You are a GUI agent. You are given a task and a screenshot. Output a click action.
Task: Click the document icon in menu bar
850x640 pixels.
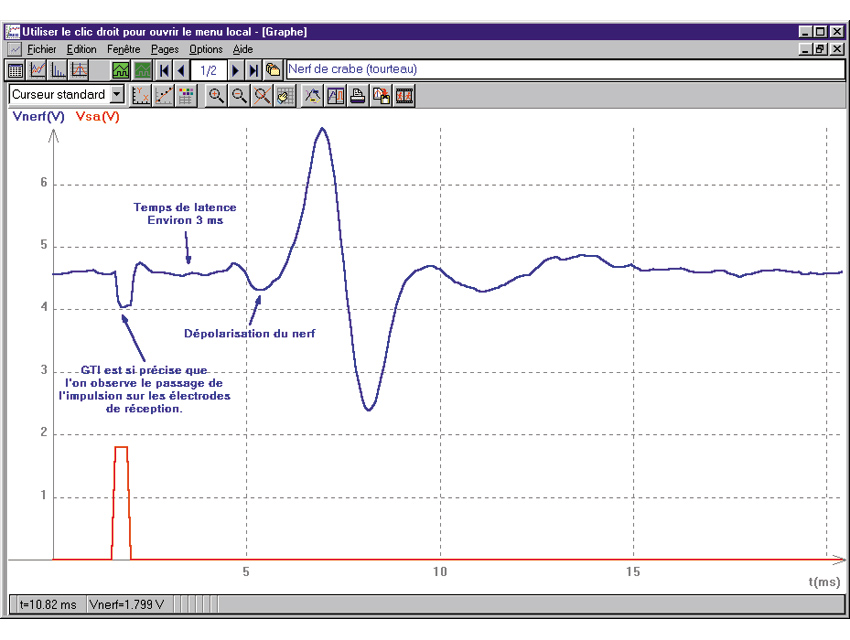pos(15,49)
